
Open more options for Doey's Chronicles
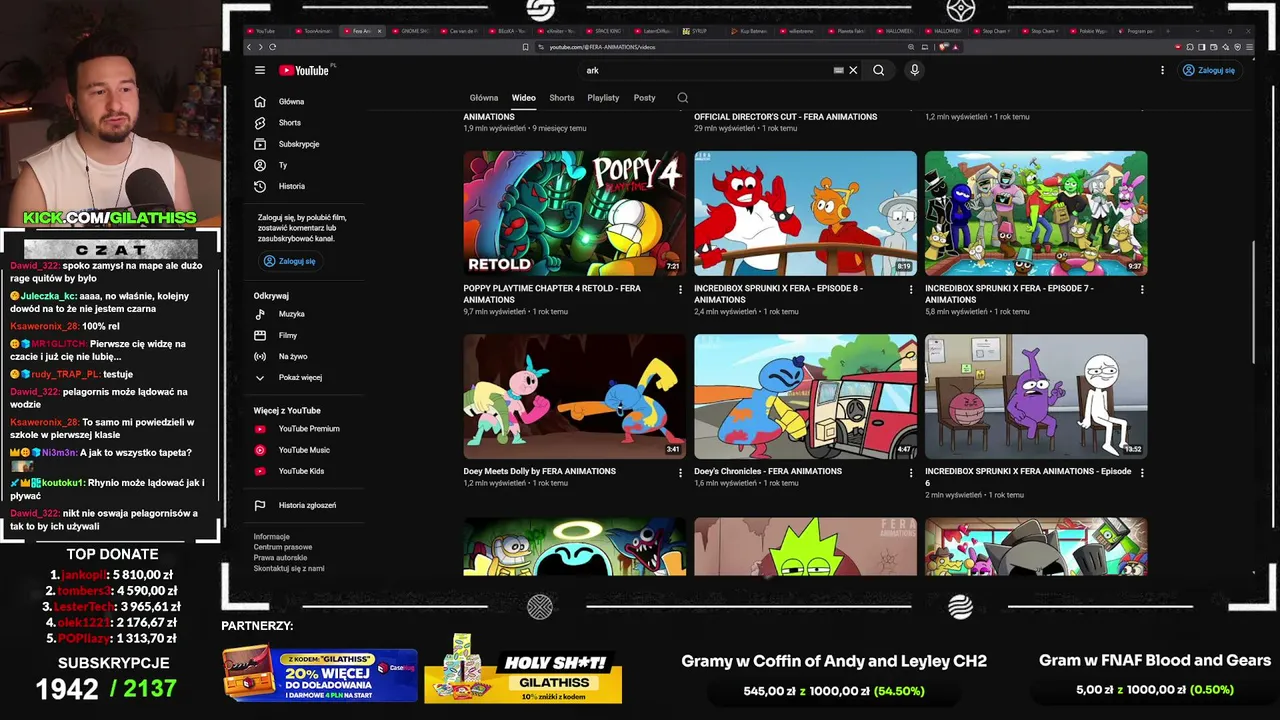coord(910,473)
